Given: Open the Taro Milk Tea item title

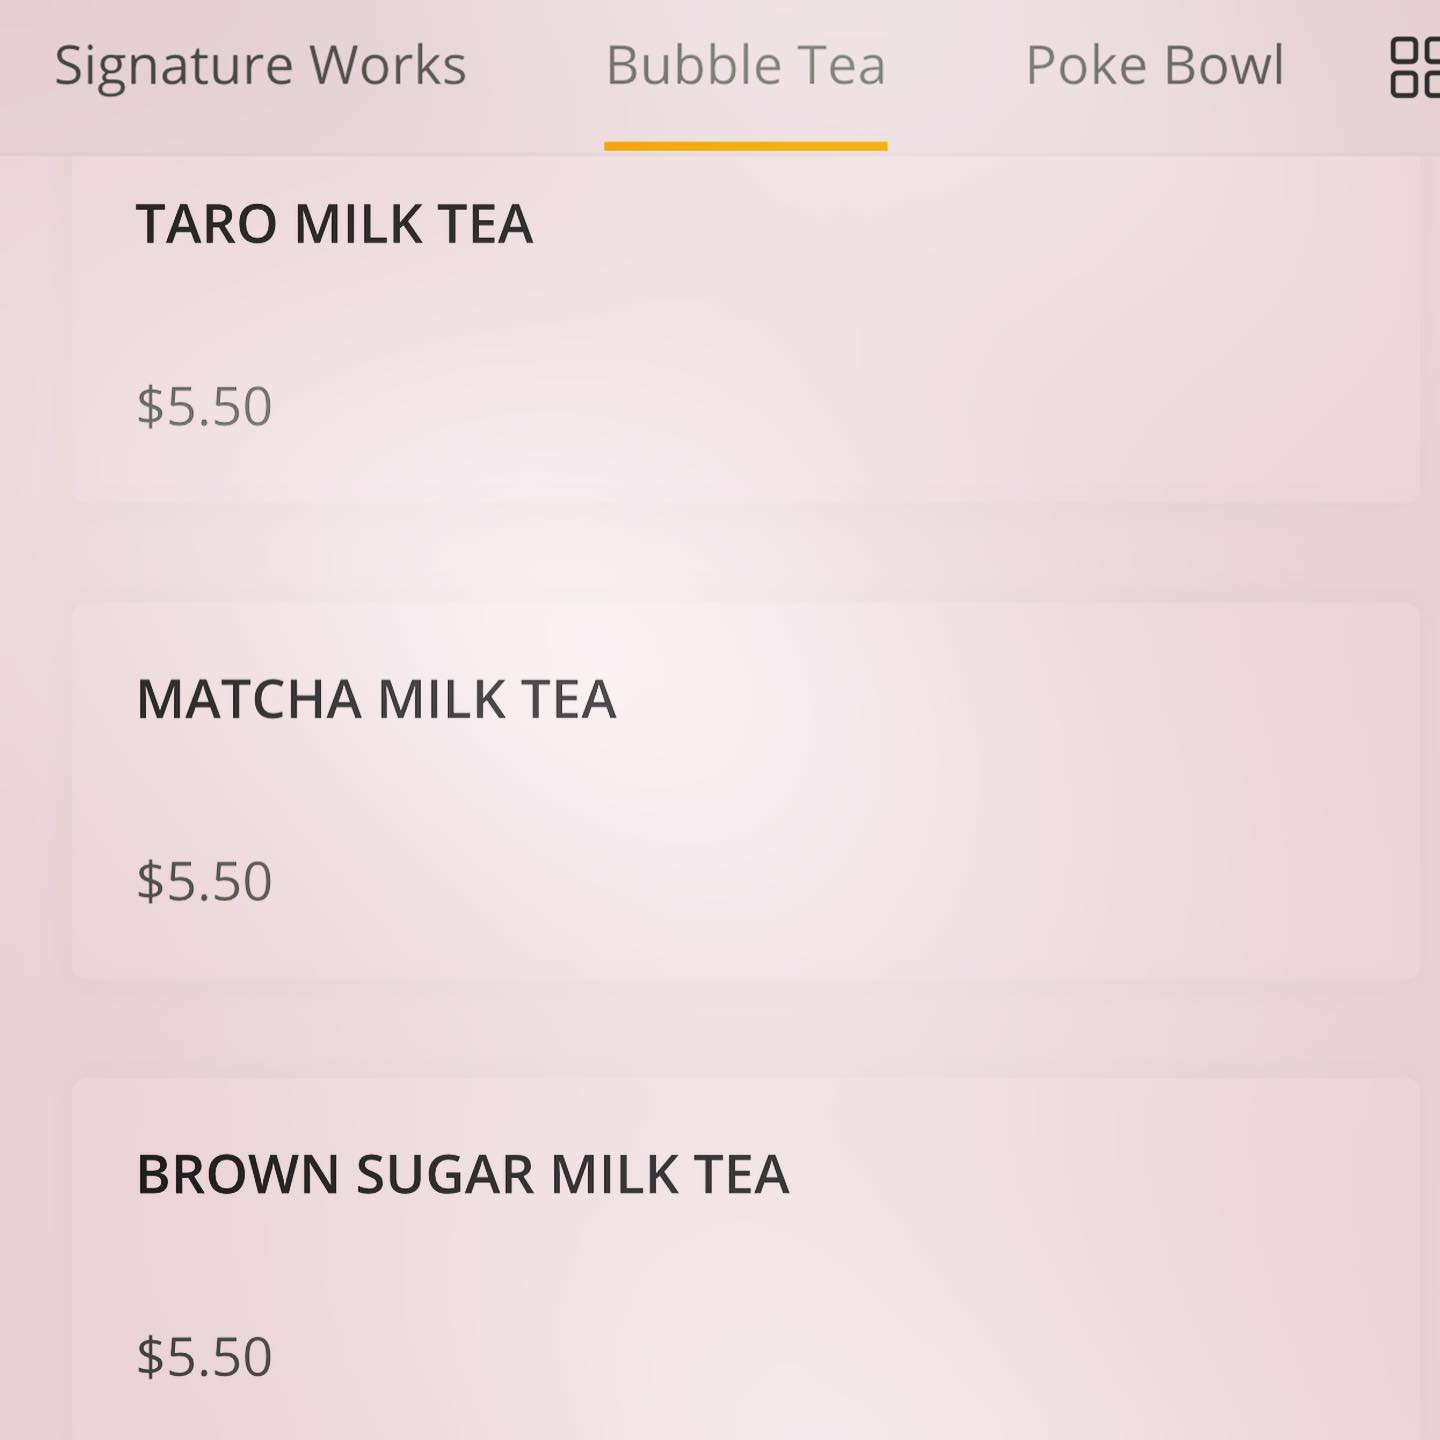Looking at the screenshot, I should 334,223.
